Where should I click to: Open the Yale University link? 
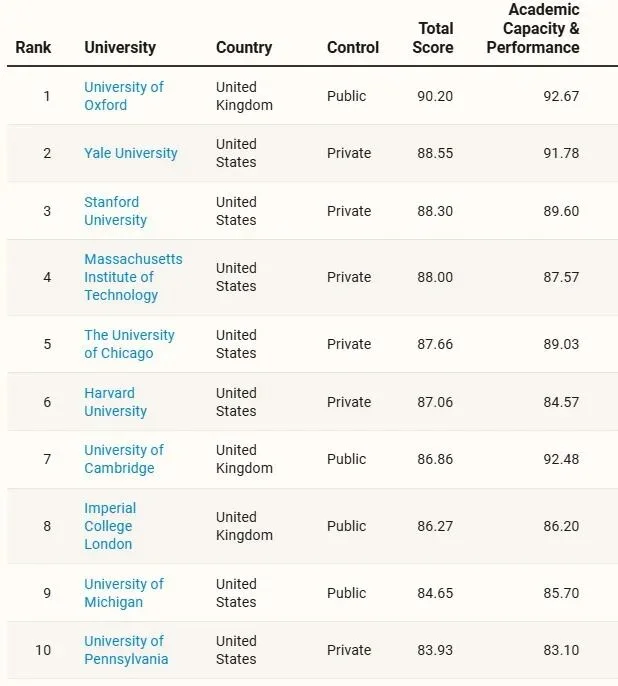130,153
